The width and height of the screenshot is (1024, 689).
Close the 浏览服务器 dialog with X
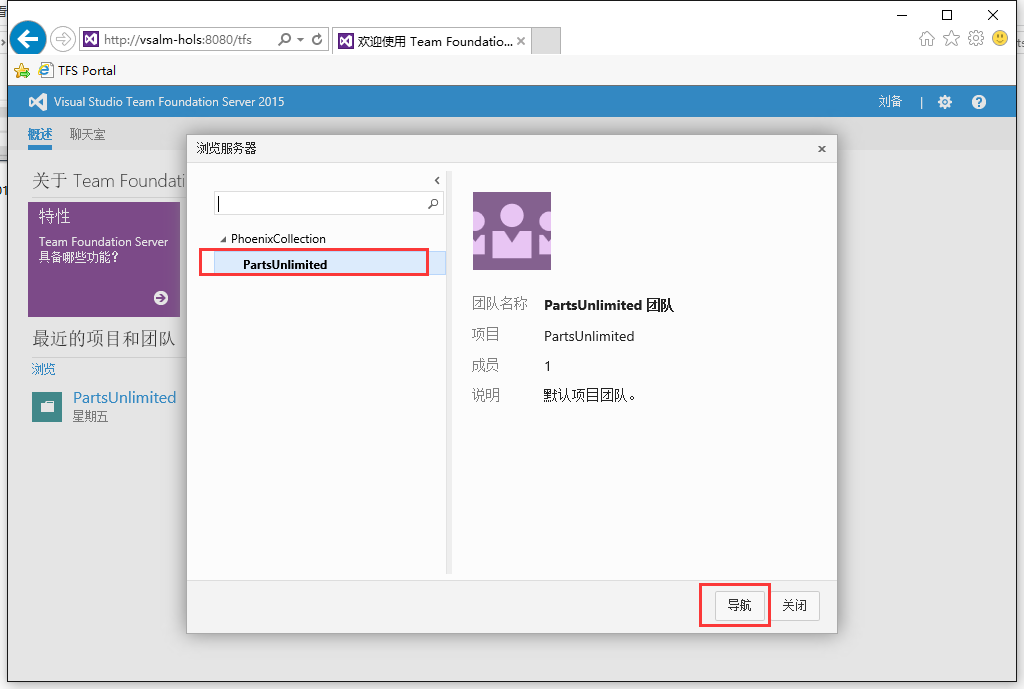[822, 149]
